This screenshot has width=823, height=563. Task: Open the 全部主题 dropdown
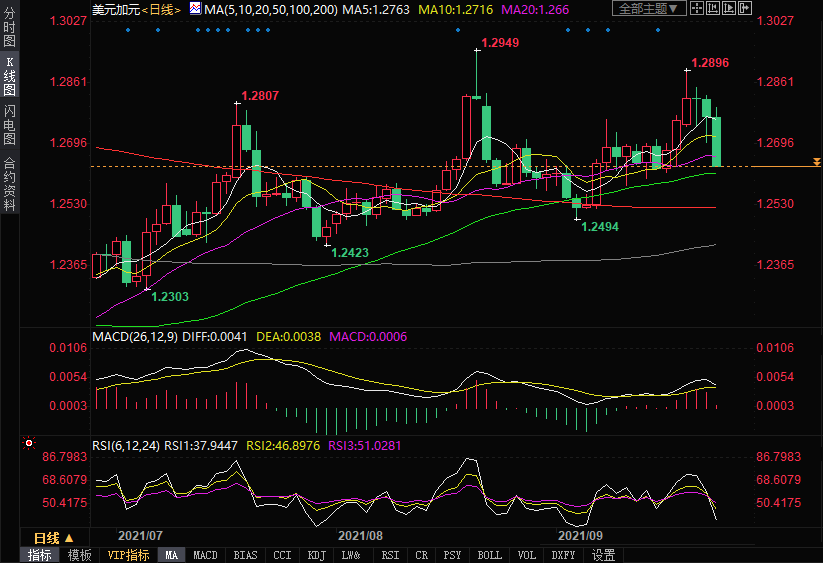pyautogui.click(x=649, y=9)
